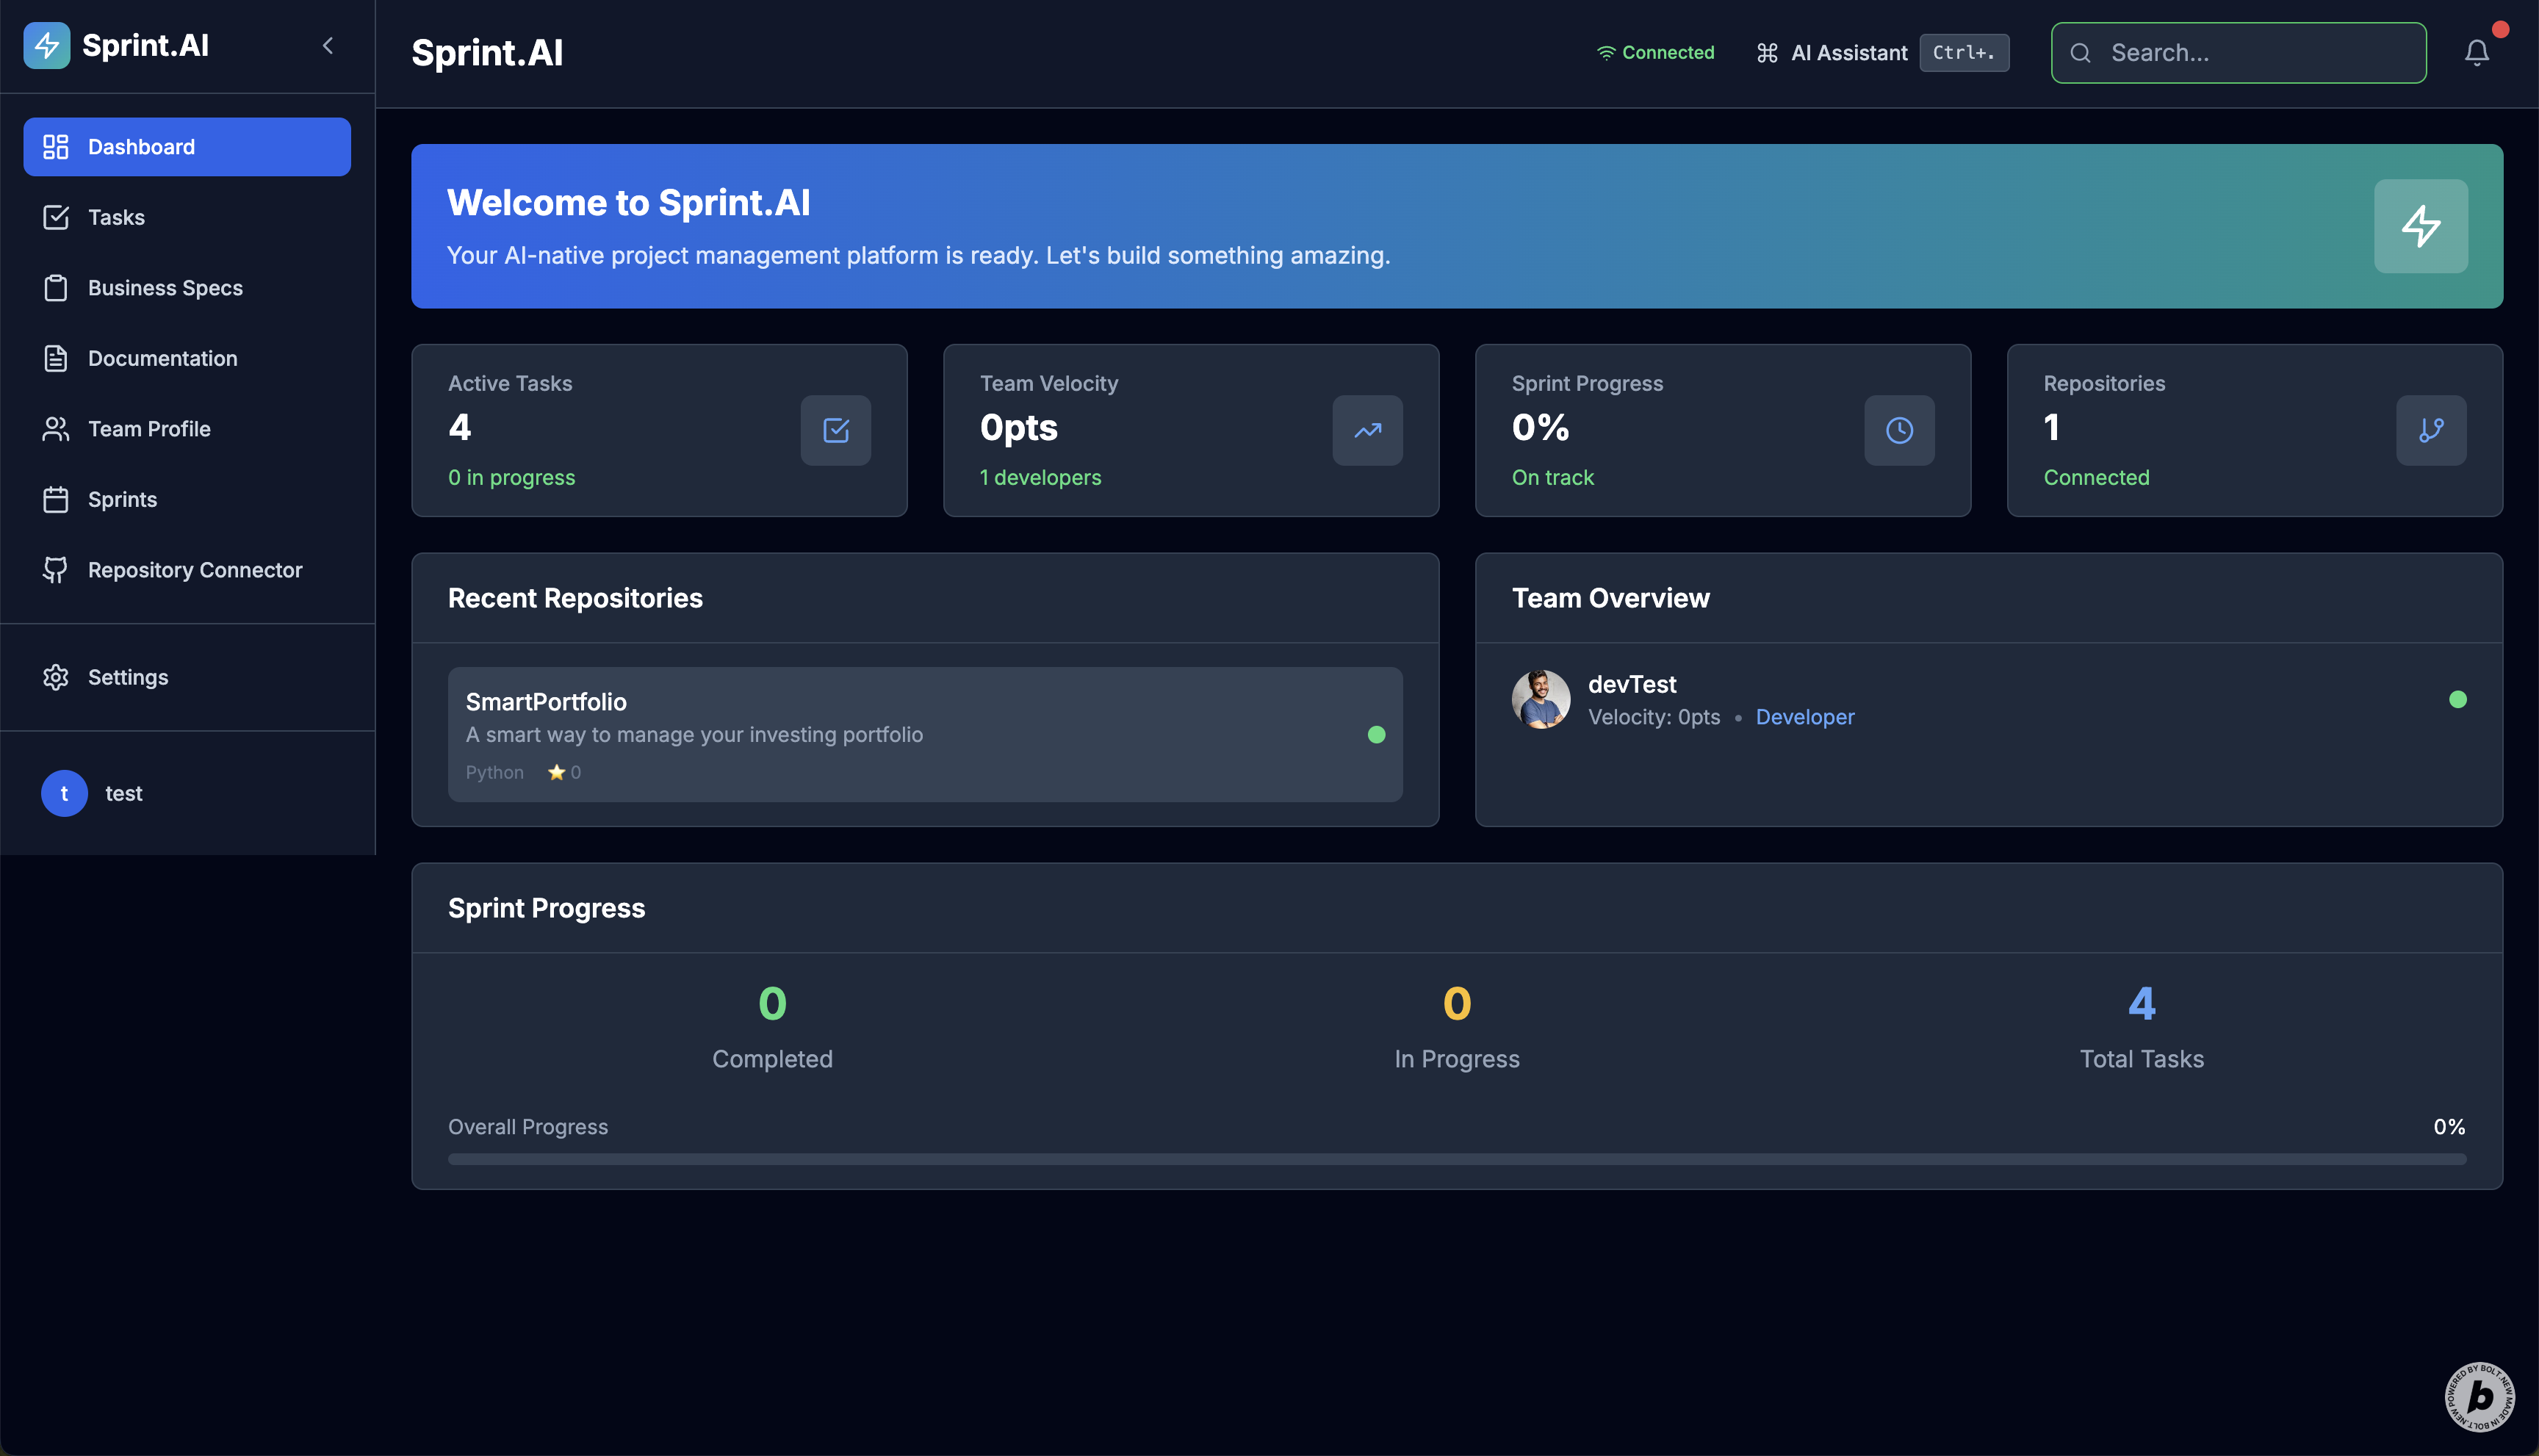Image resolution: width=2539 pixels, height=1456 pixels.
Task: Click the Repositories branch icon
Action: point(2430,430)
